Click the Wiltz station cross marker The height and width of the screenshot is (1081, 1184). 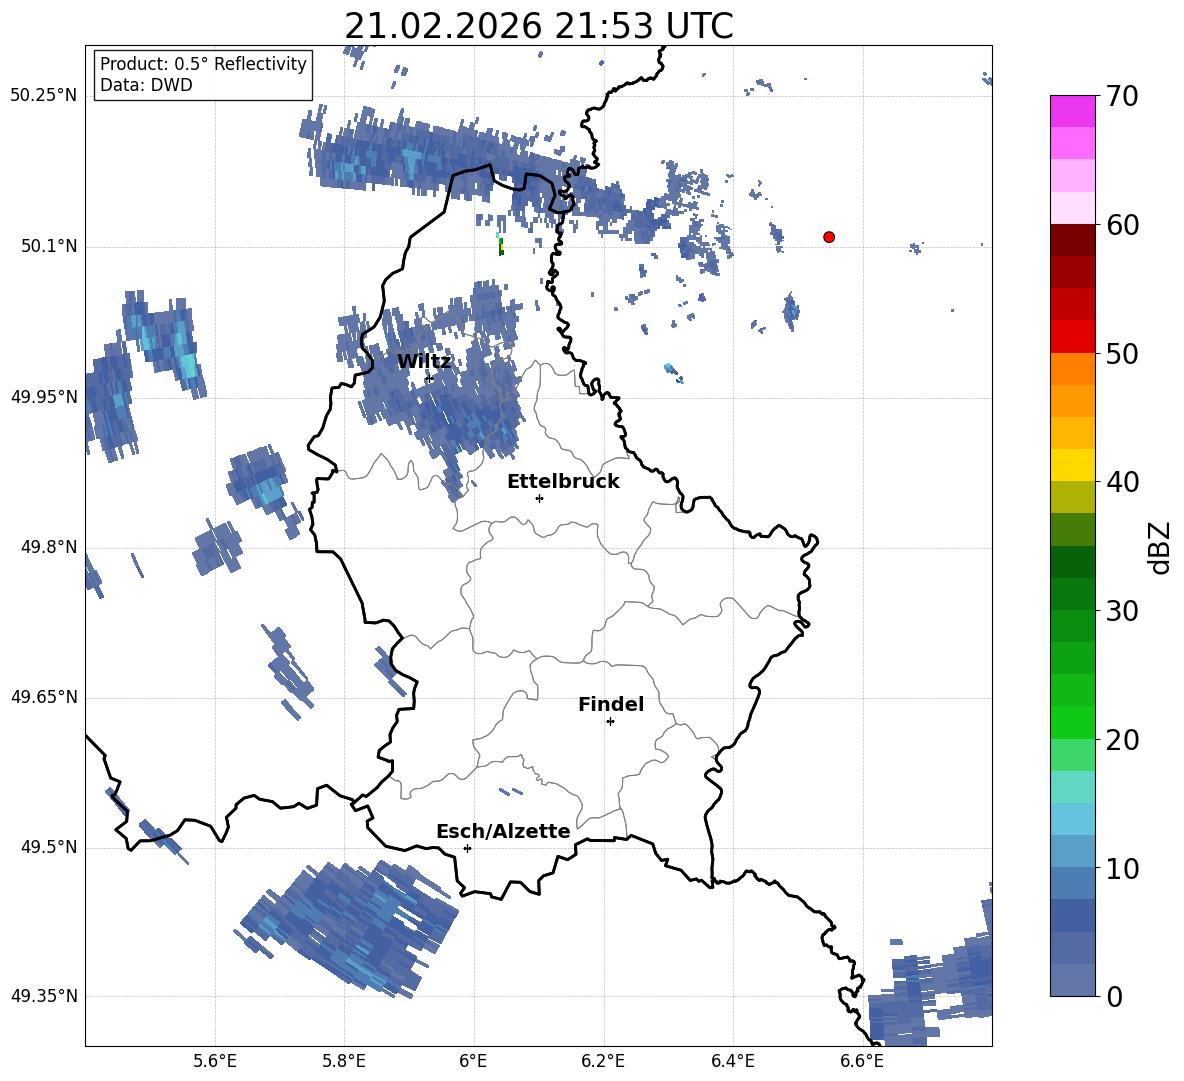429,378
